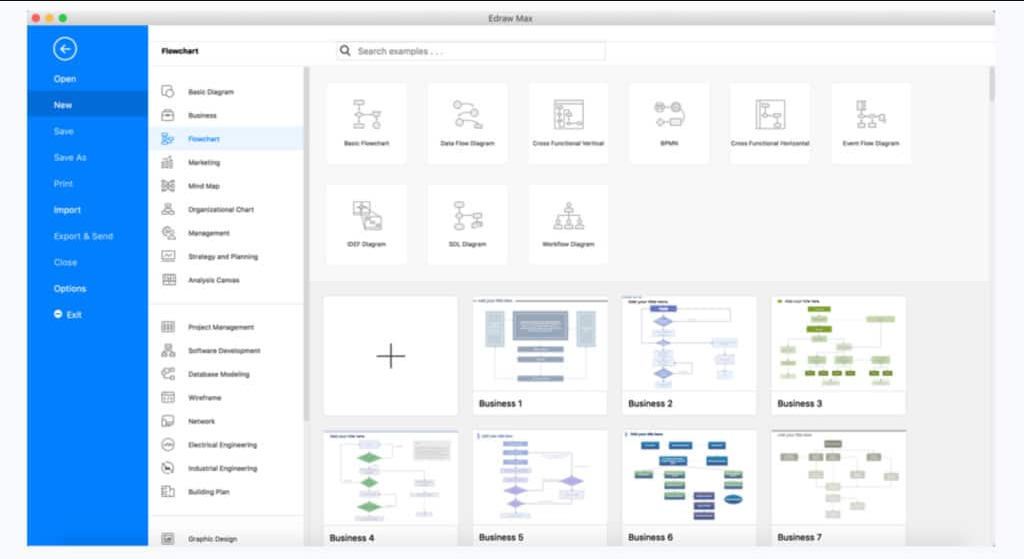Image resolution: width=1024 pixels, height=559 pixels.
Task: Click the search magnifier icon
Action: coord(345,50)
